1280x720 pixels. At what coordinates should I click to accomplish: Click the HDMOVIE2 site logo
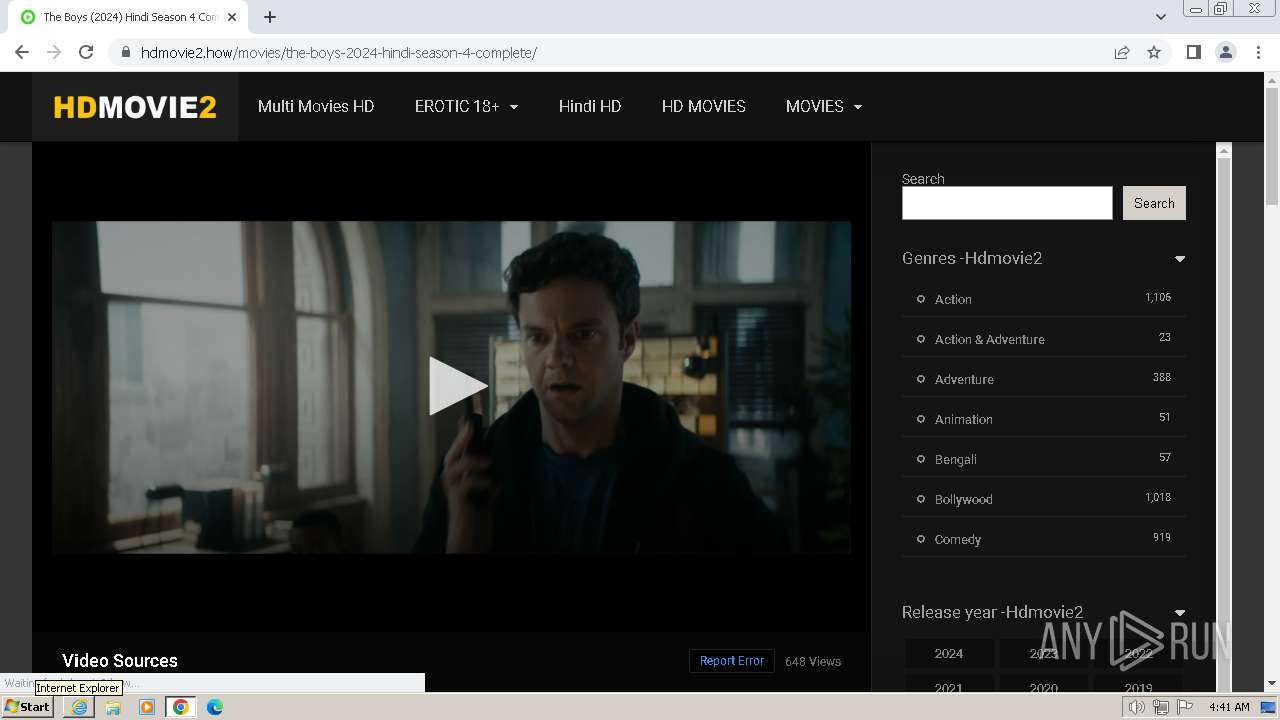pos(135,107)
